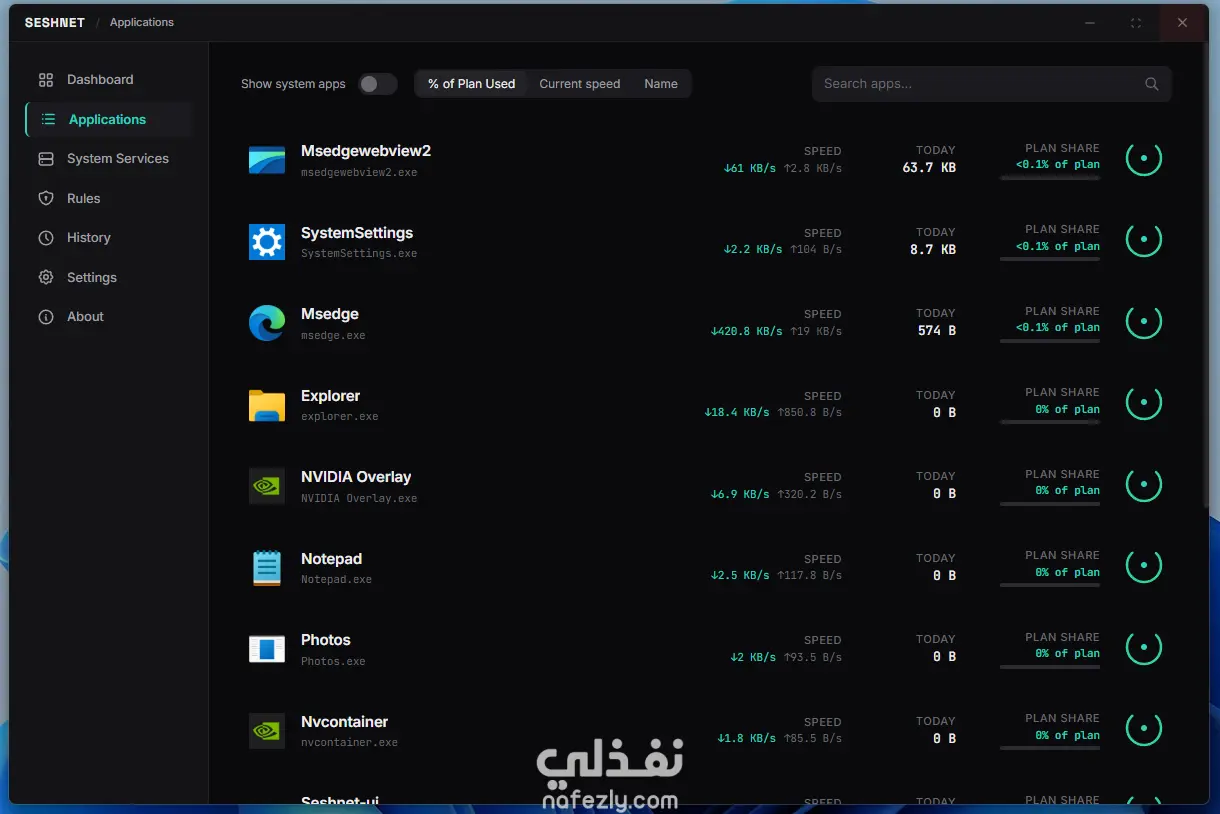Click the History clock icon
The width and height of the screenshot is (1220, 814).
(46, 238)
